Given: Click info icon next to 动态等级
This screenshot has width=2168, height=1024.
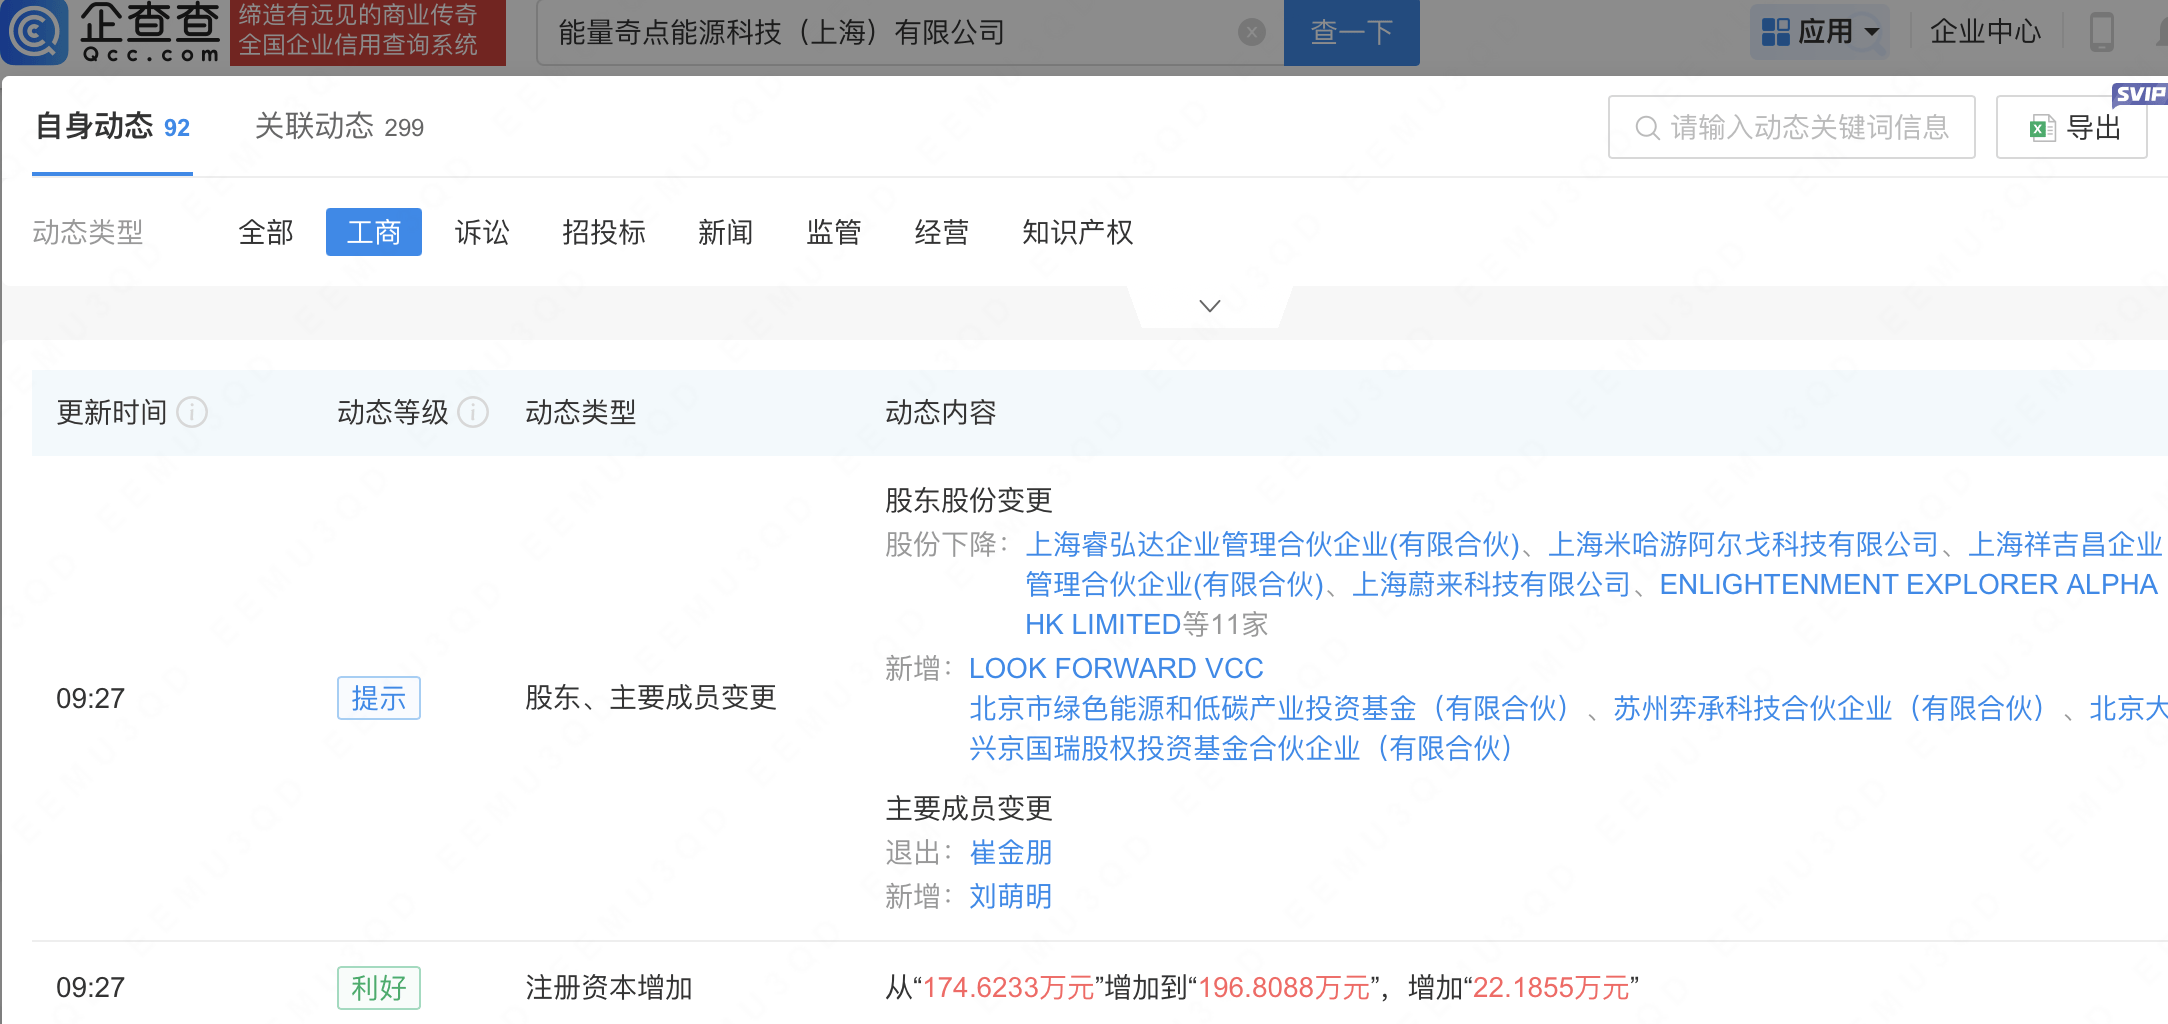Looking at the screenshot, I should point(473,412).
